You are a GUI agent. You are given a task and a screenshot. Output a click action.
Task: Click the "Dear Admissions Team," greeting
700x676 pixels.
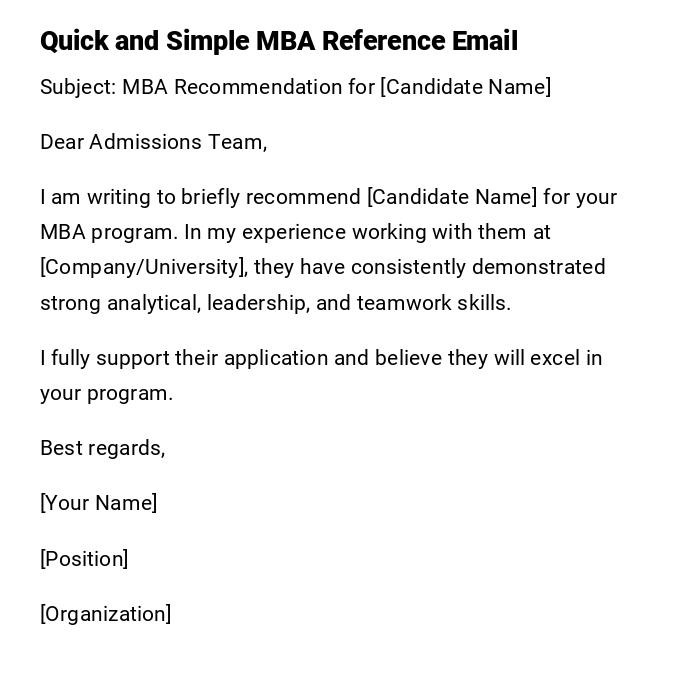coord(154,142)
